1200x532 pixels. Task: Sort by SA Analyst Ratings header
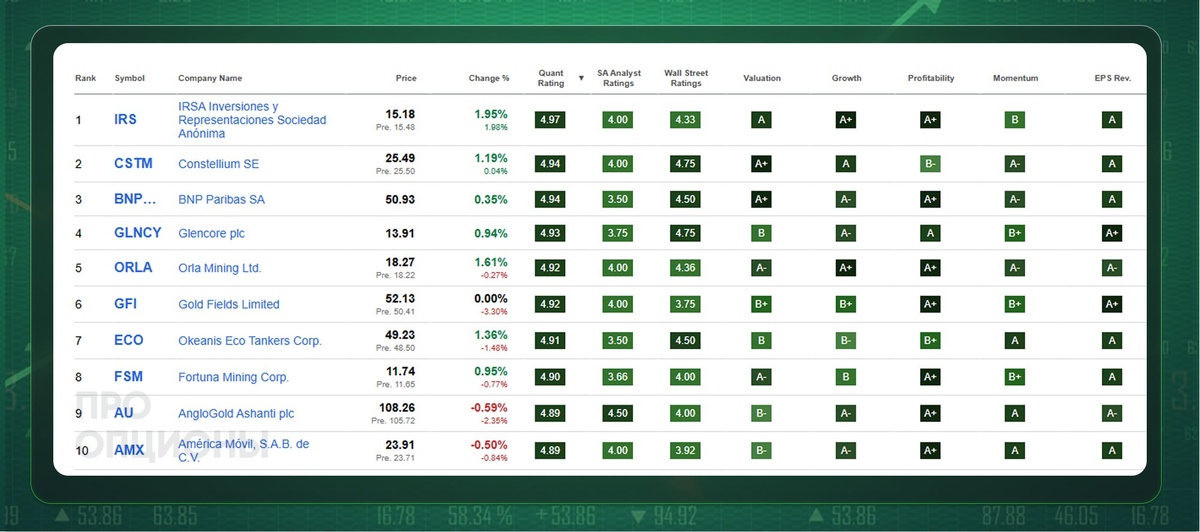pyautogui.click(x=619, y=78)
